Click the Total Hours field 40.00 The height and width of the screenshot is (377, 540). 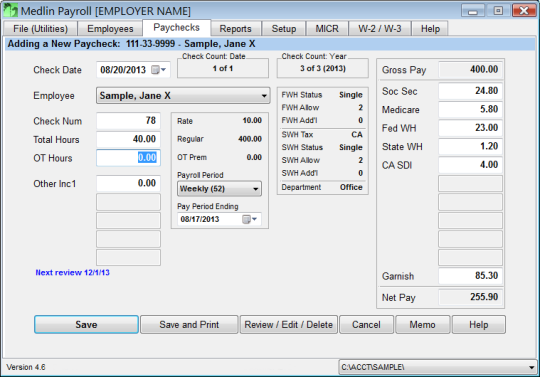click(x=128, y=139)
